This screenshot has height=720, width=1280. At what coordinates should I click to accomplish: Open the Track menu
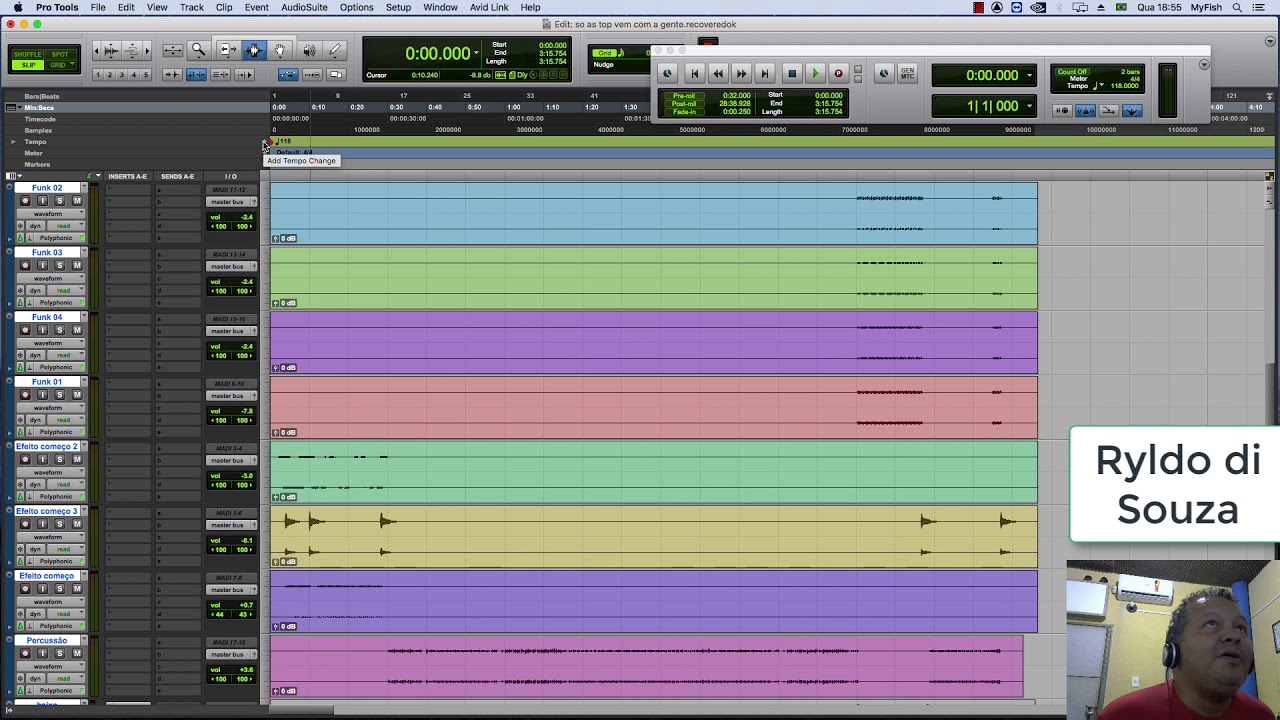(192, 7)
